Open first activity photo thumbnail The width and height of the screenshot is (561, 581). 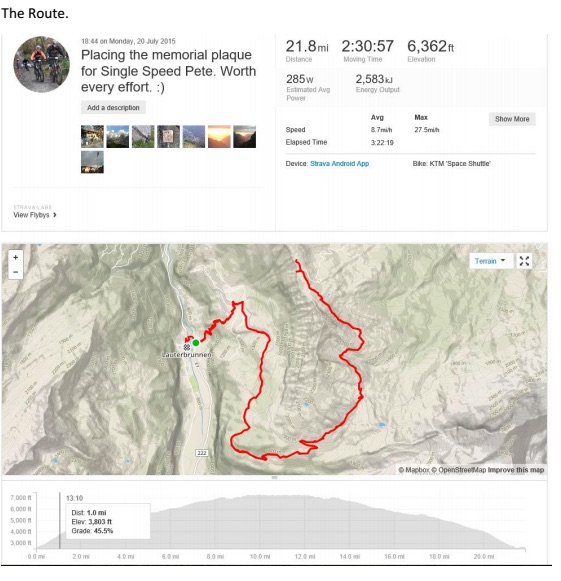tap(92, 137)
